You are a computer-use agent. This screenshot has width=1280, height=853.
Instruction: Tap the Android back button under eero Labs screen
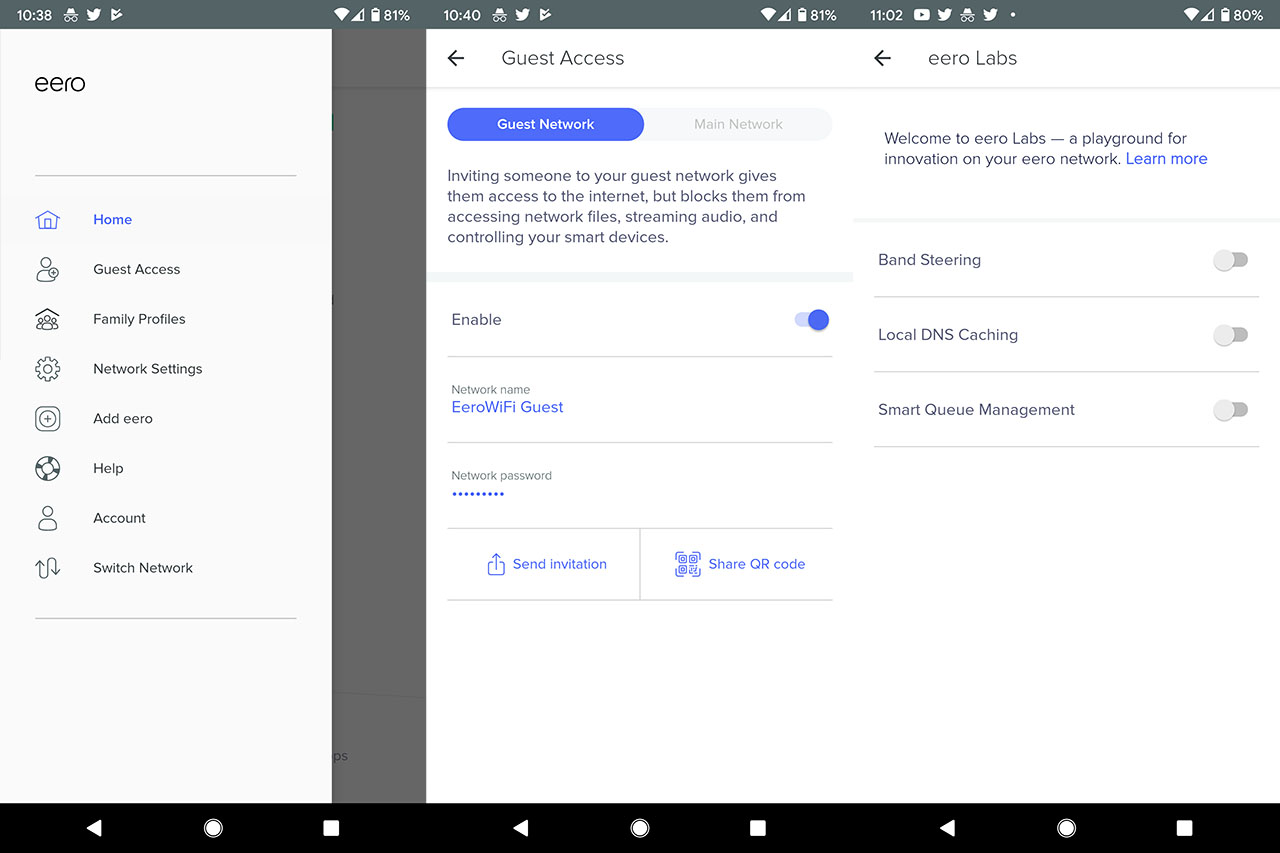pos(947,828)
